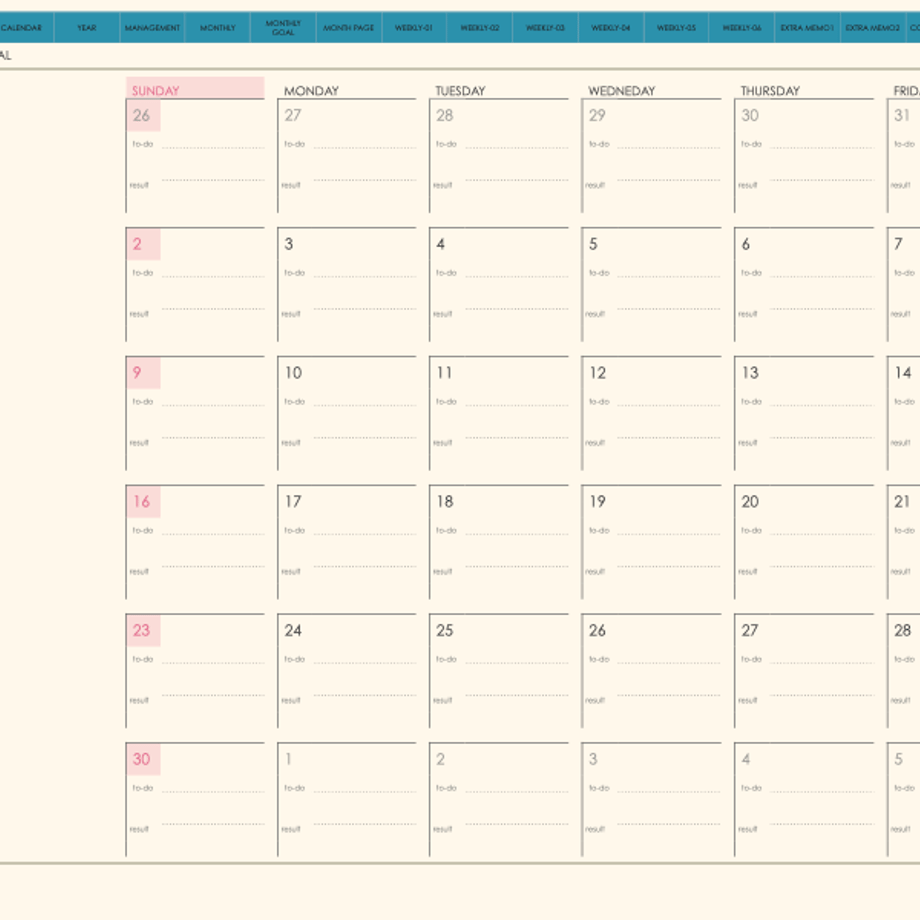Select the pink Sunday date 30
The image size is (920, 920).
tap(141, 759)
